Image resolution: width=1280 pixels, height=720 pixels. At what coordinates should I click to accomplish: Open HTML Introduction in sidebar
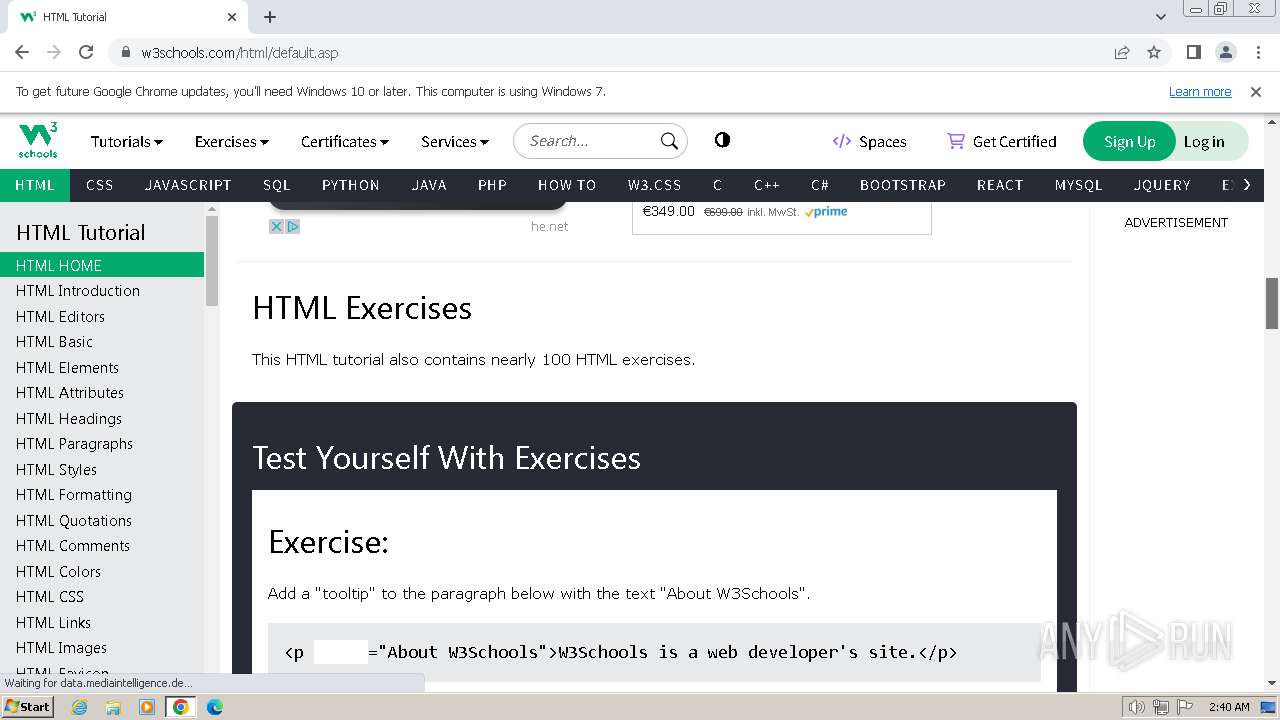(102, 290)
